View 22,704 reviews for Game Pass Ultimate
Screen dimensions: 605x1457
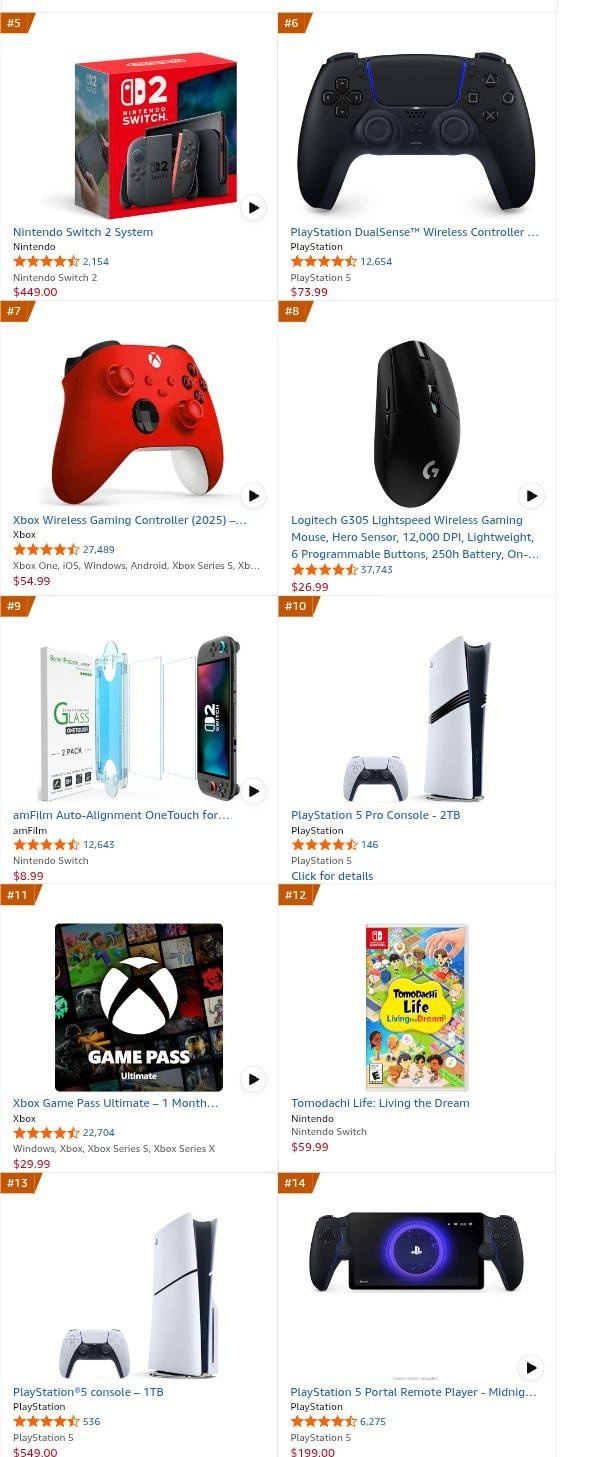tap(98, 1133)
